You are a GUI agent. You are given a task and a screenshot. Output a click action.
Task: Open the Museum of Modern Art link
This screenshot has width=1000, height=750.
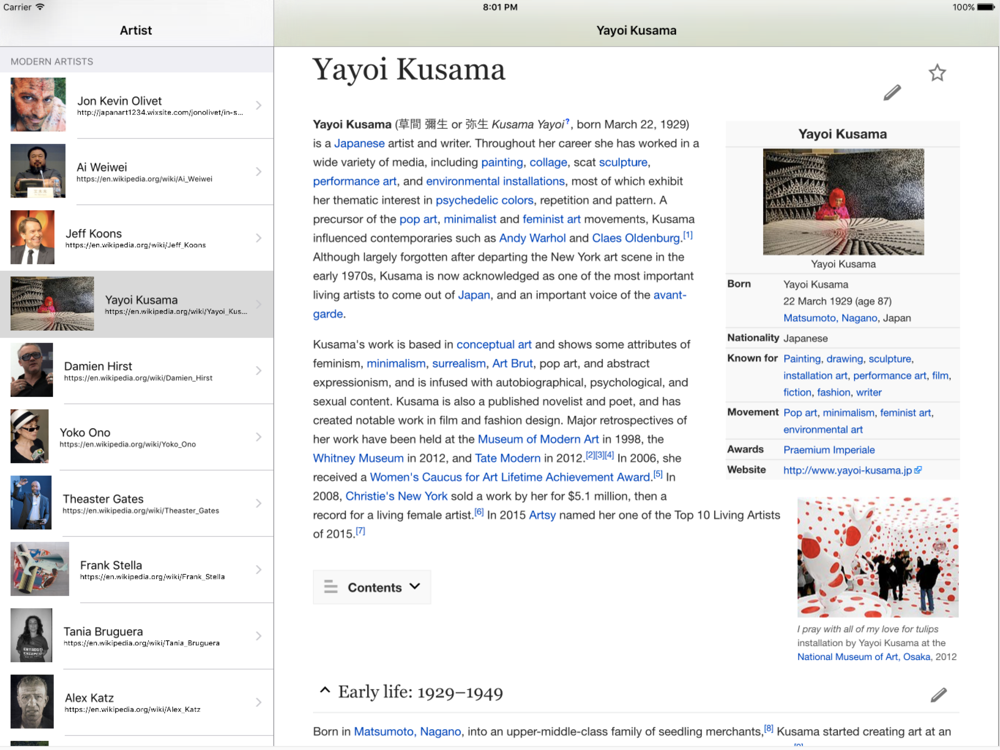click(x=538, y=439)
